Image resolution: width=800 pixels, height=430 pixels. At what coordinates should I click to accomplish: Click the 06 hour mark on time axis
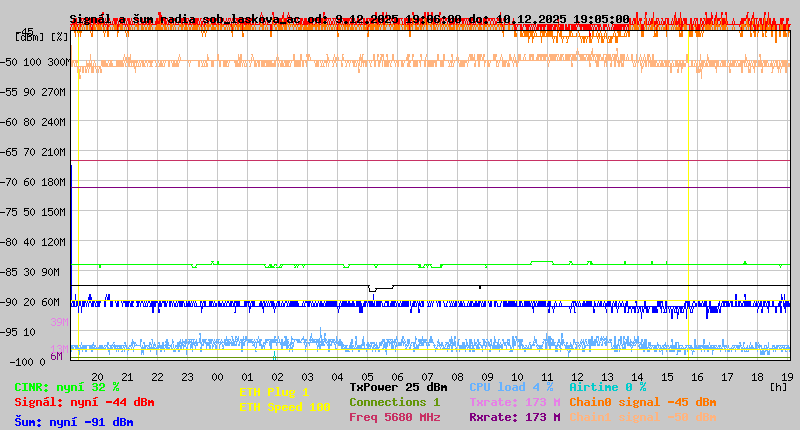(x=397, y=377)
